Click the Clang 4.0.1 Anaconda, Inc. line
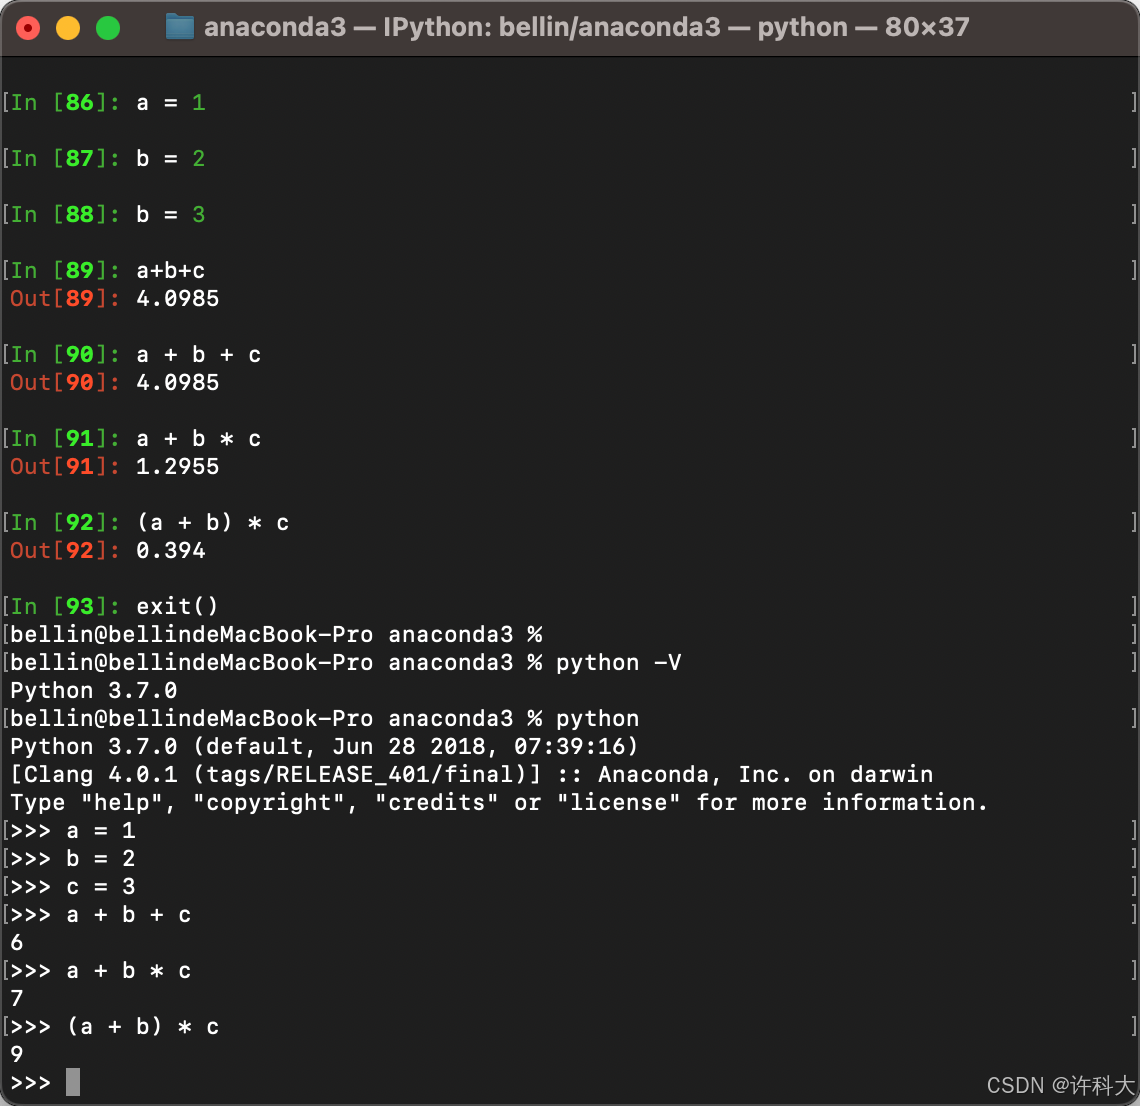Viewport: 1140px width, 1106px height. point(471,774)
